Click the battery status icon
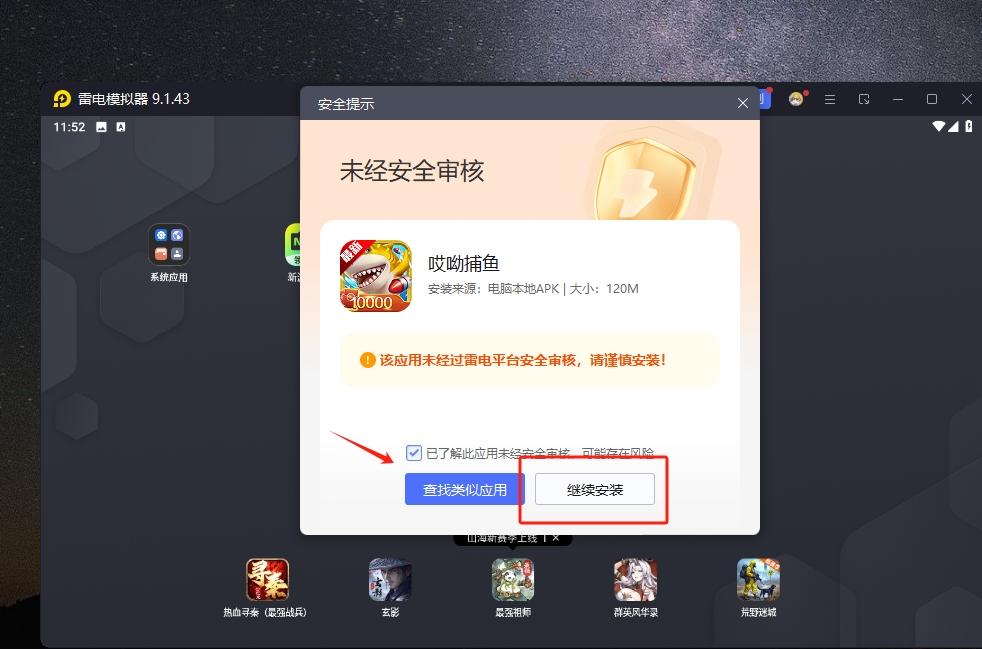 (x=967, y=127)
